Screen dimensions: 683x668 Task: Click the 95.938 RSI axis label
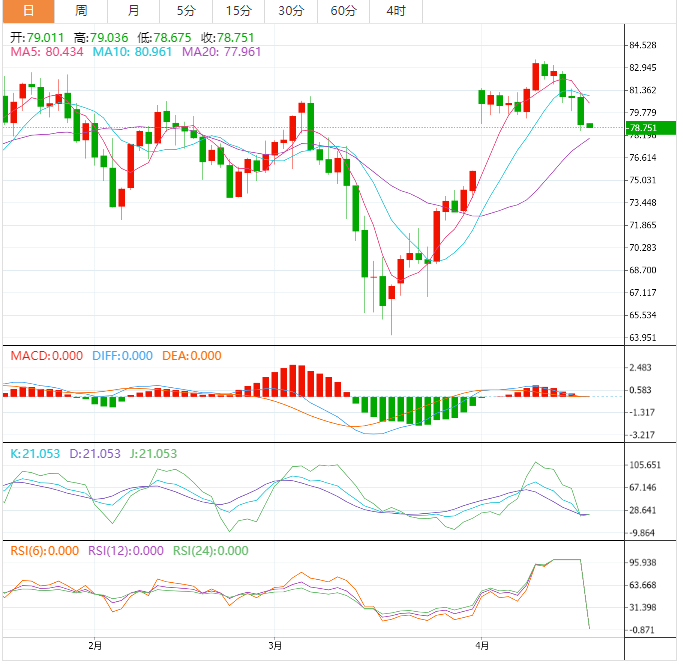pos(642,563)
